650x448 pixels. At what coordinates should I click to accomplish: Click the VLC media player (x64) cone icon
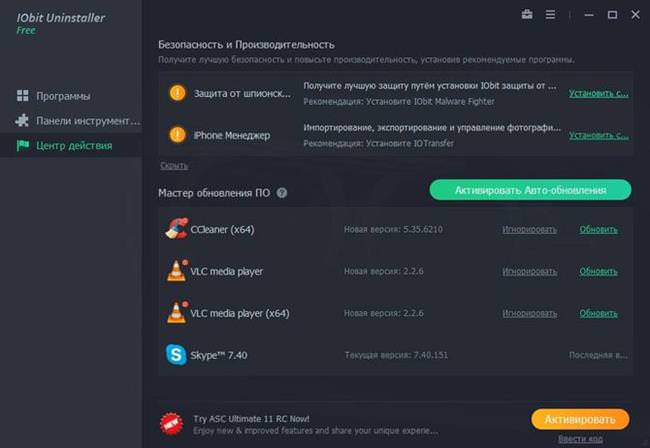coord(177,312)
